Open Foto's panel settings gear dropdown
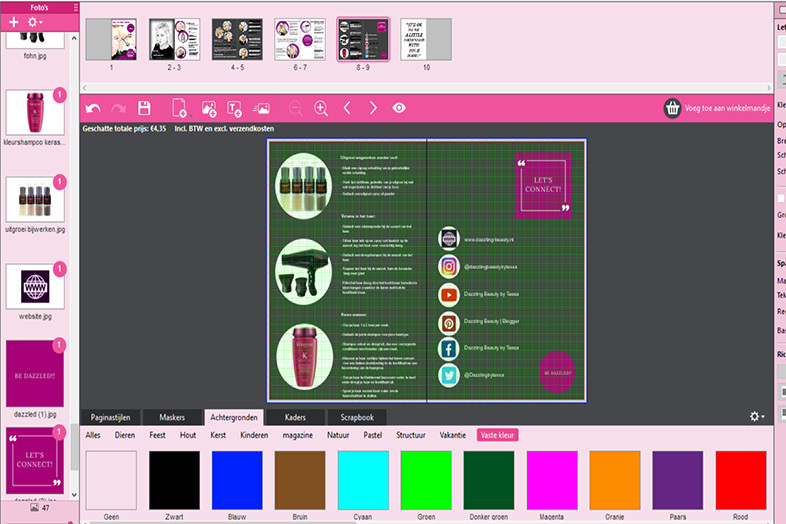 [x=35, y=22]
